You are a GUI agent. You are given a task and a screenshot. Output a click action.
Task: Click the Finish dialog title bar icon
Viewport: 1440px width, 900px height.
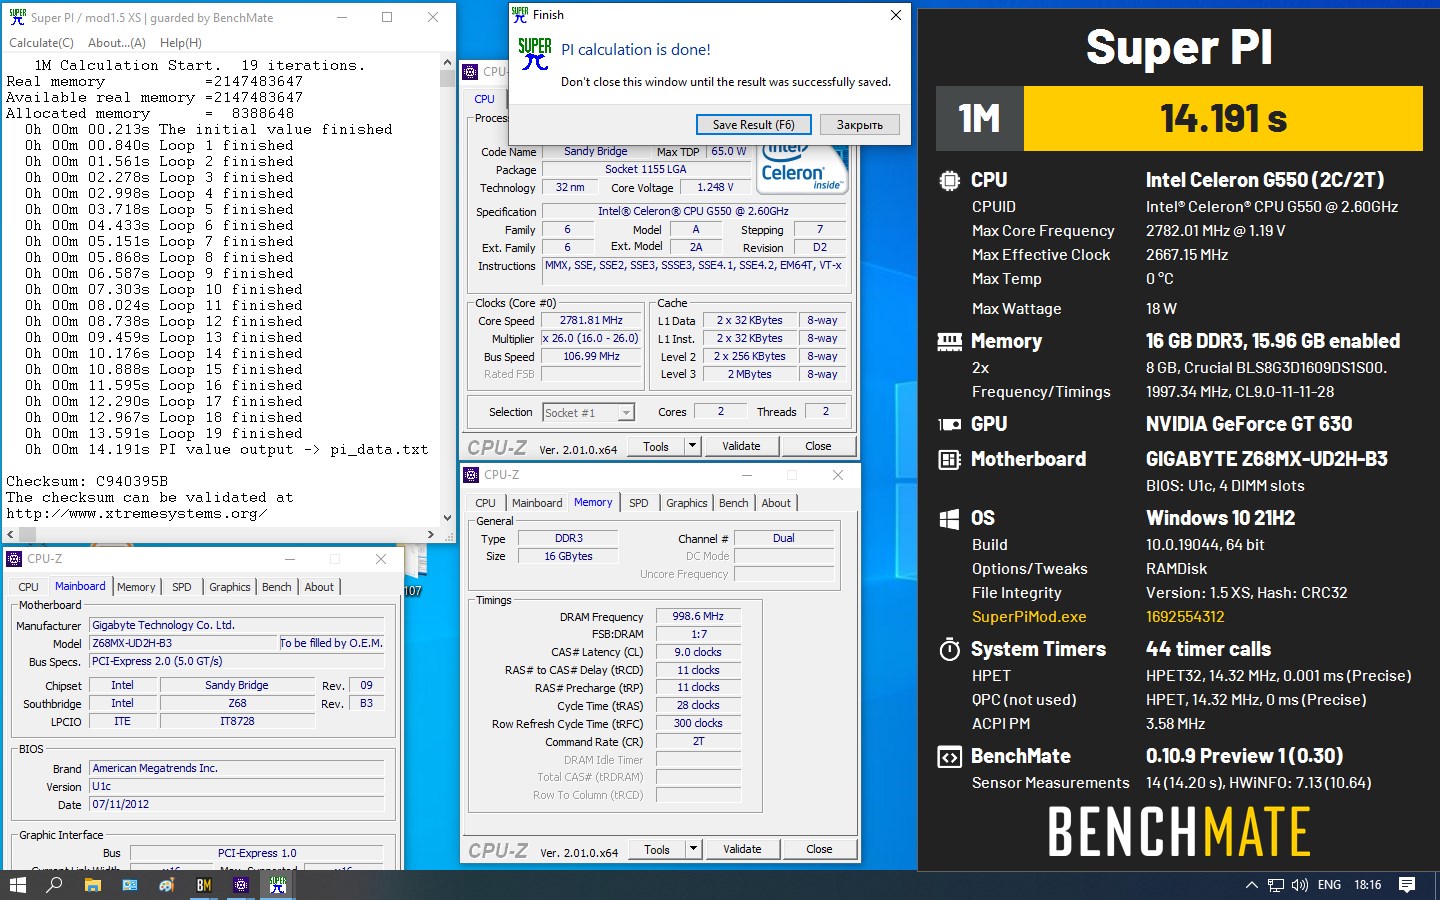[x=520, y=15]
